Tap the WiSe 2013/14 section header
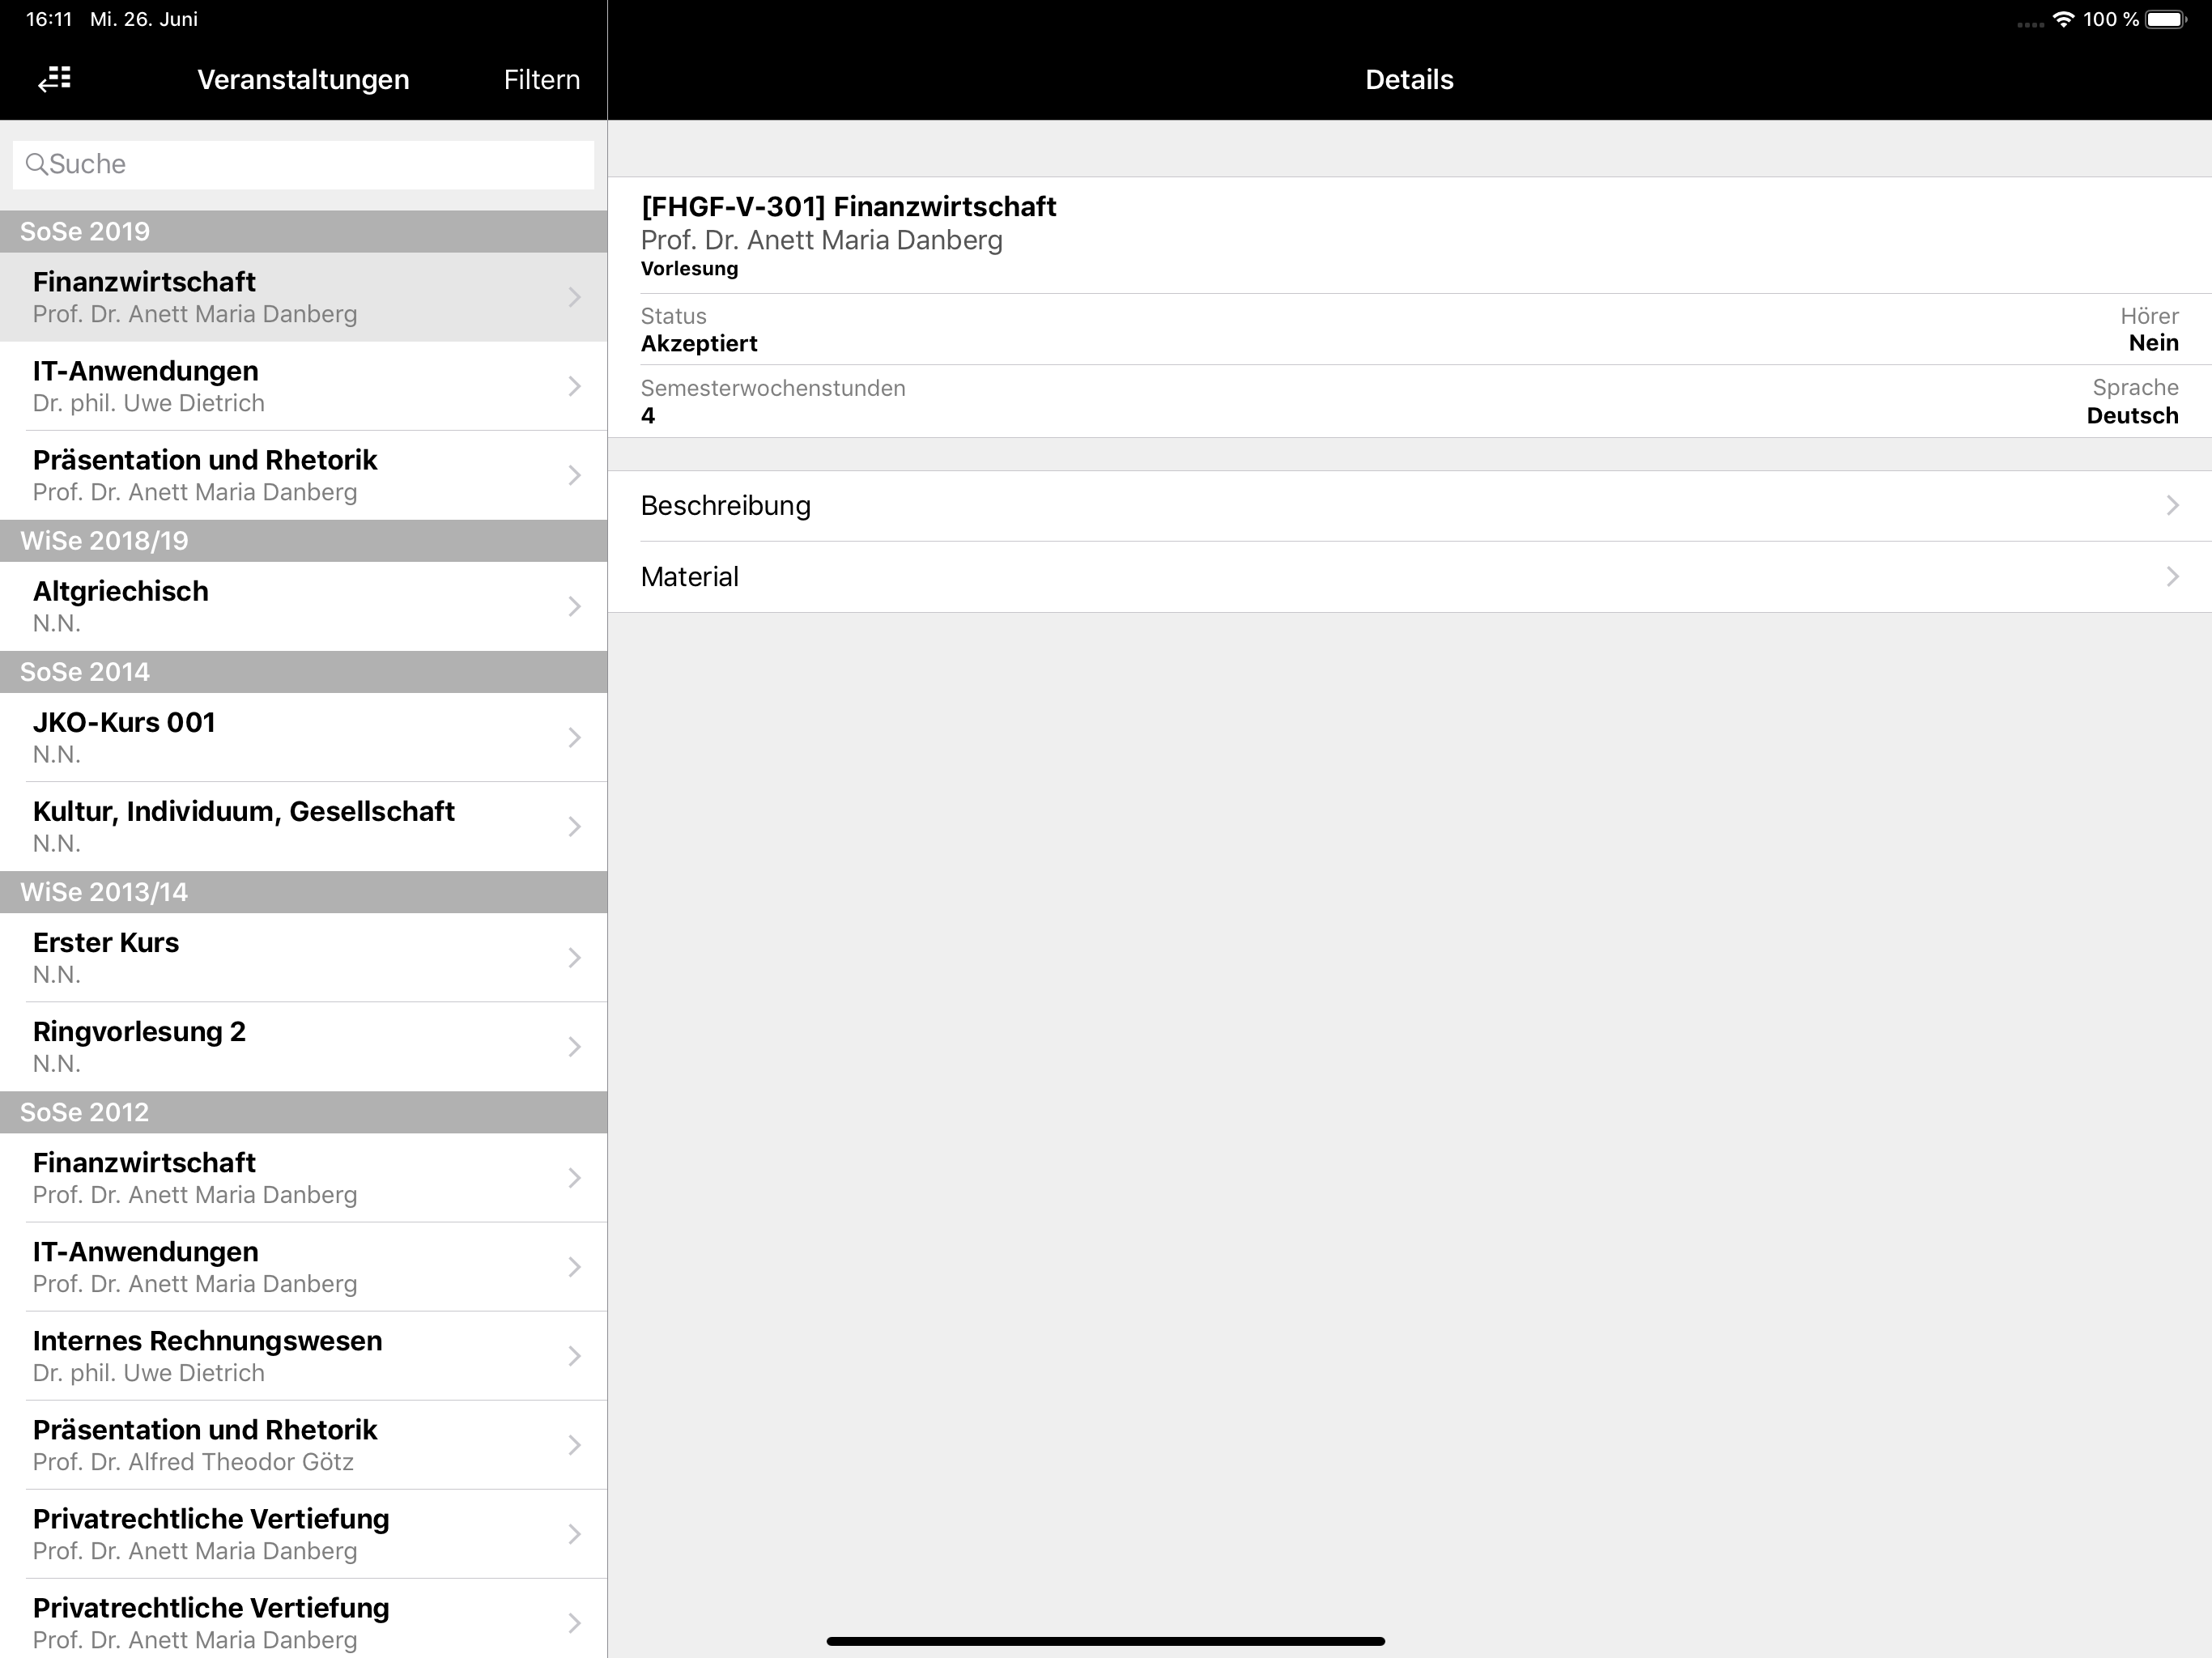 coord(303,891)
